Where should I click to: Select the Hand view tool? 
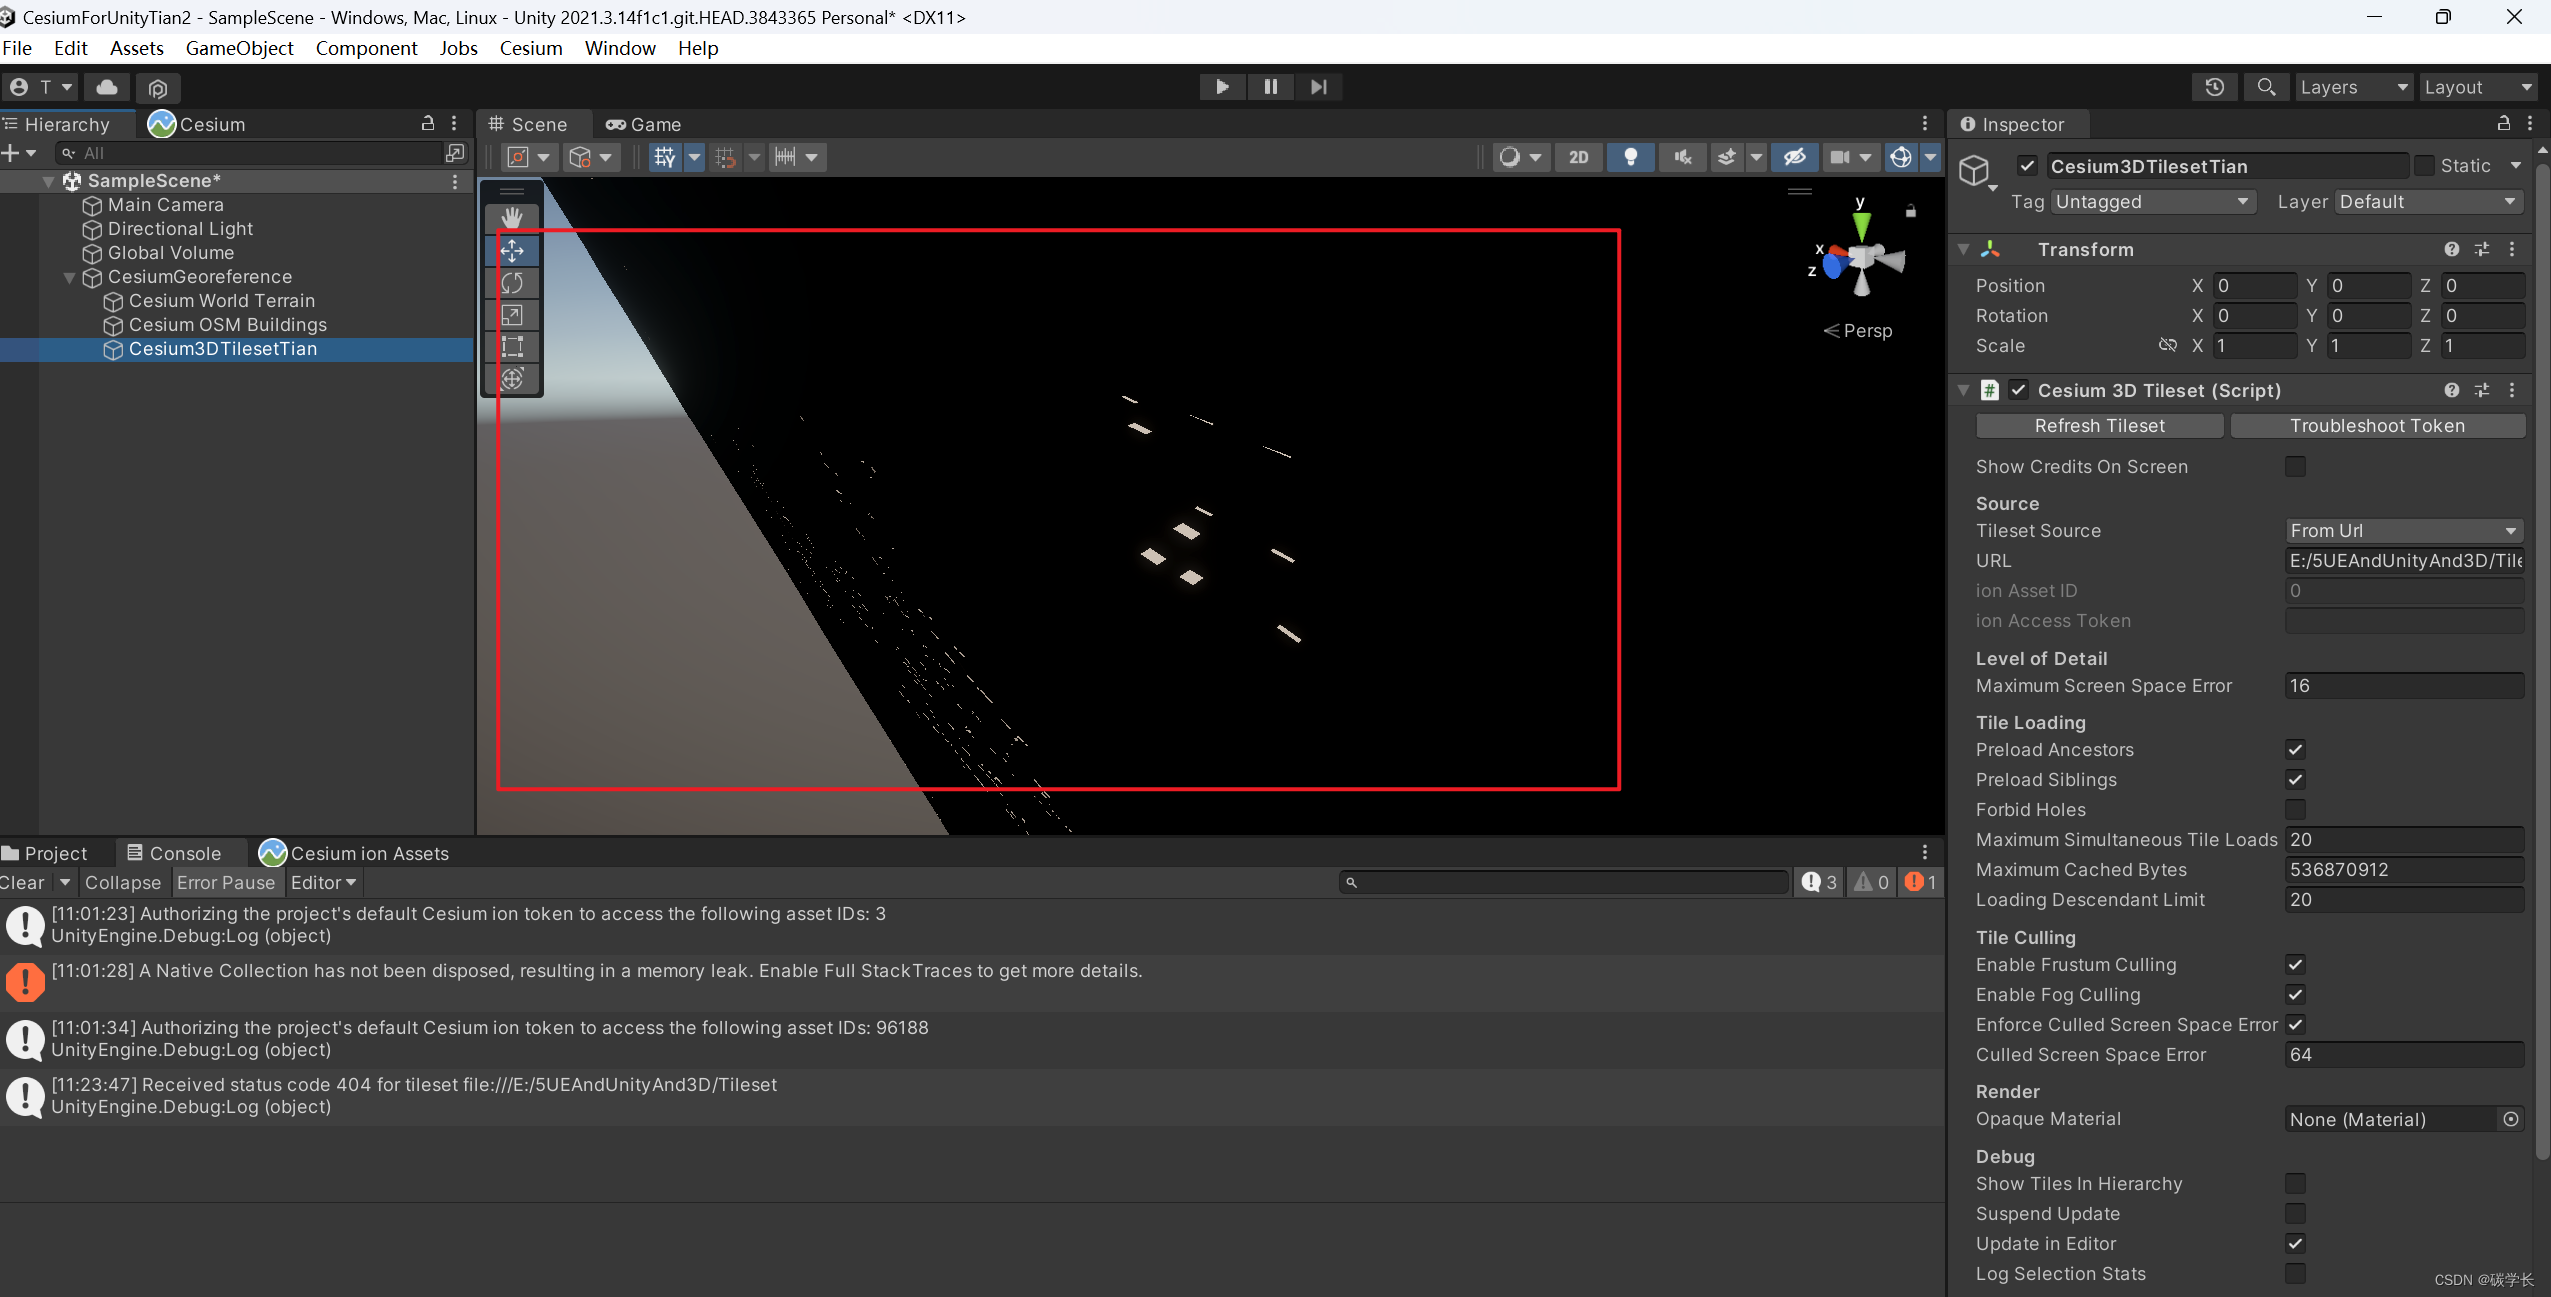pos(512,217)
